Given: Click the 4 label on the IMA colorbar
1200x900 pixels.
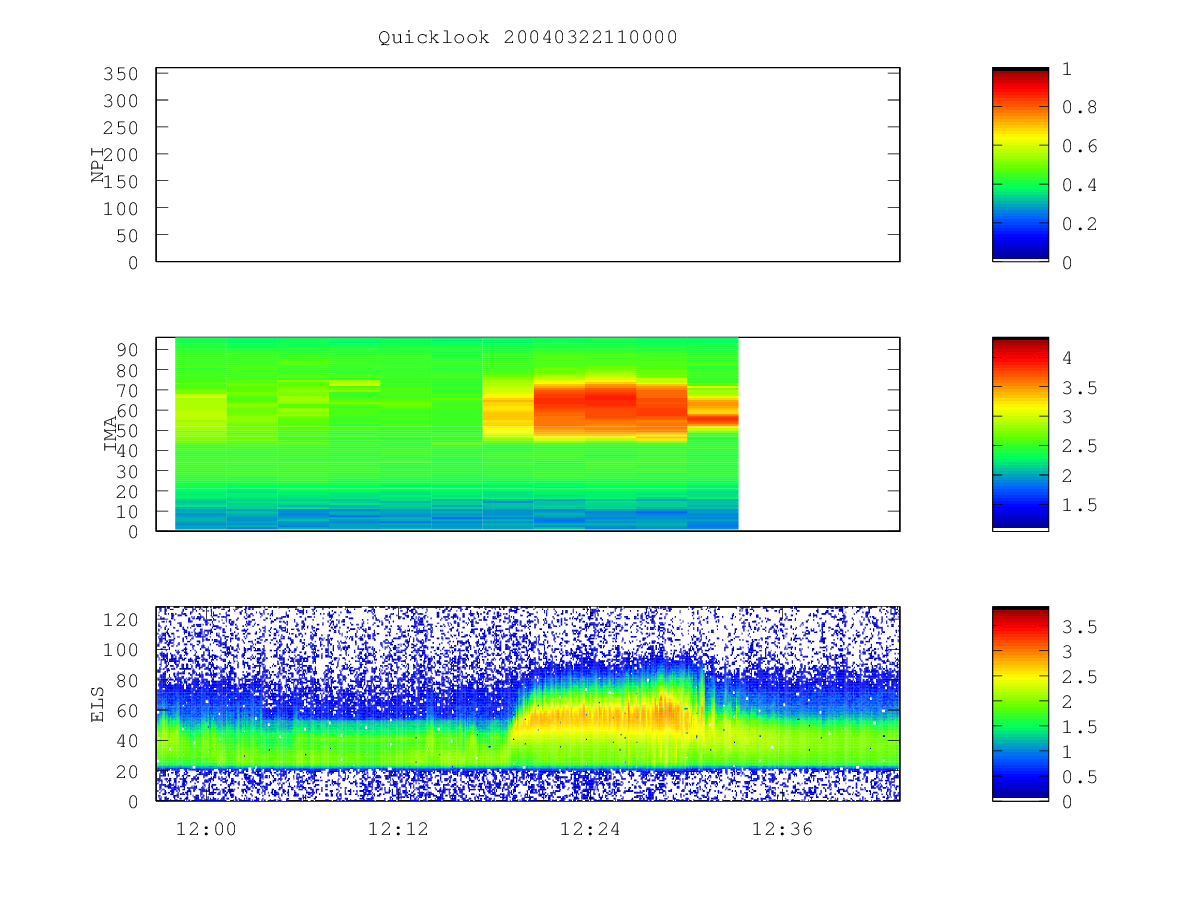Looking at the screenshot, I should (x=1067, y=358).
